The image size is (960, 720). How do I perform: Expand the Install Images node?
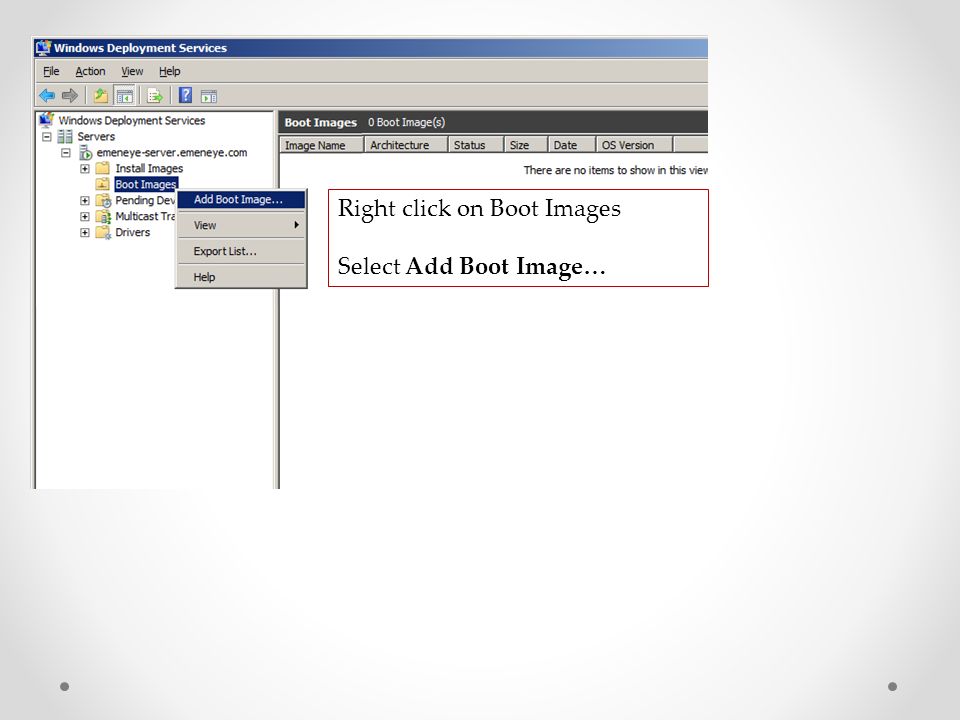(x=84, y=168)
